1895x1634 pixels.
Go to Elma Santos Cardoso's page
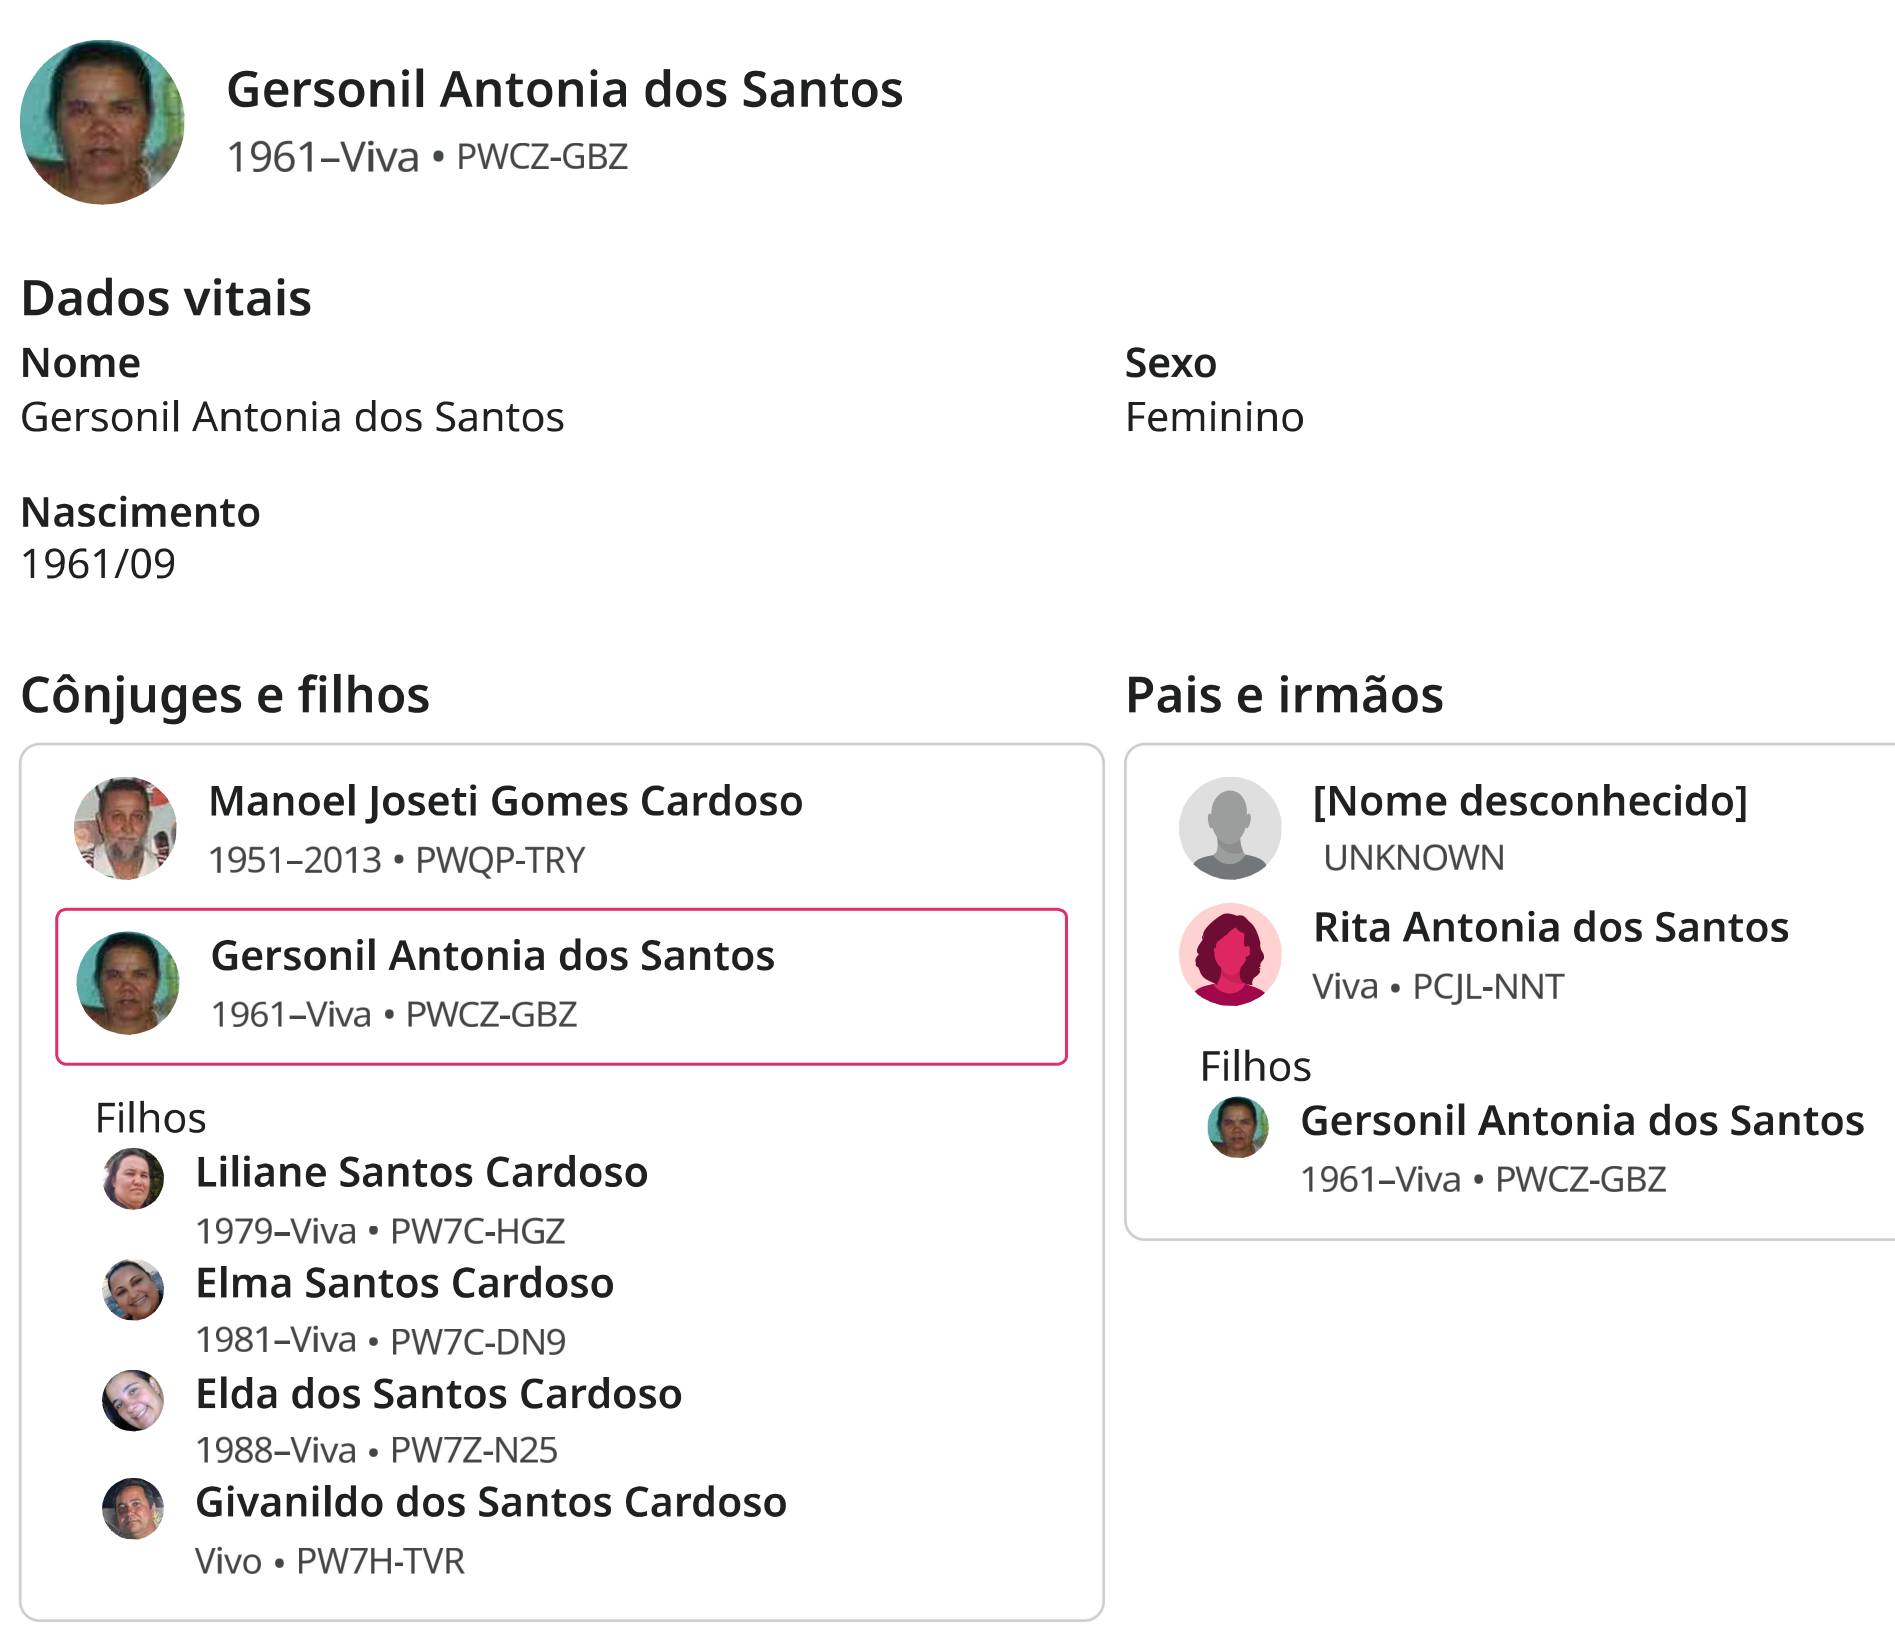click(x=404, y=1283)
